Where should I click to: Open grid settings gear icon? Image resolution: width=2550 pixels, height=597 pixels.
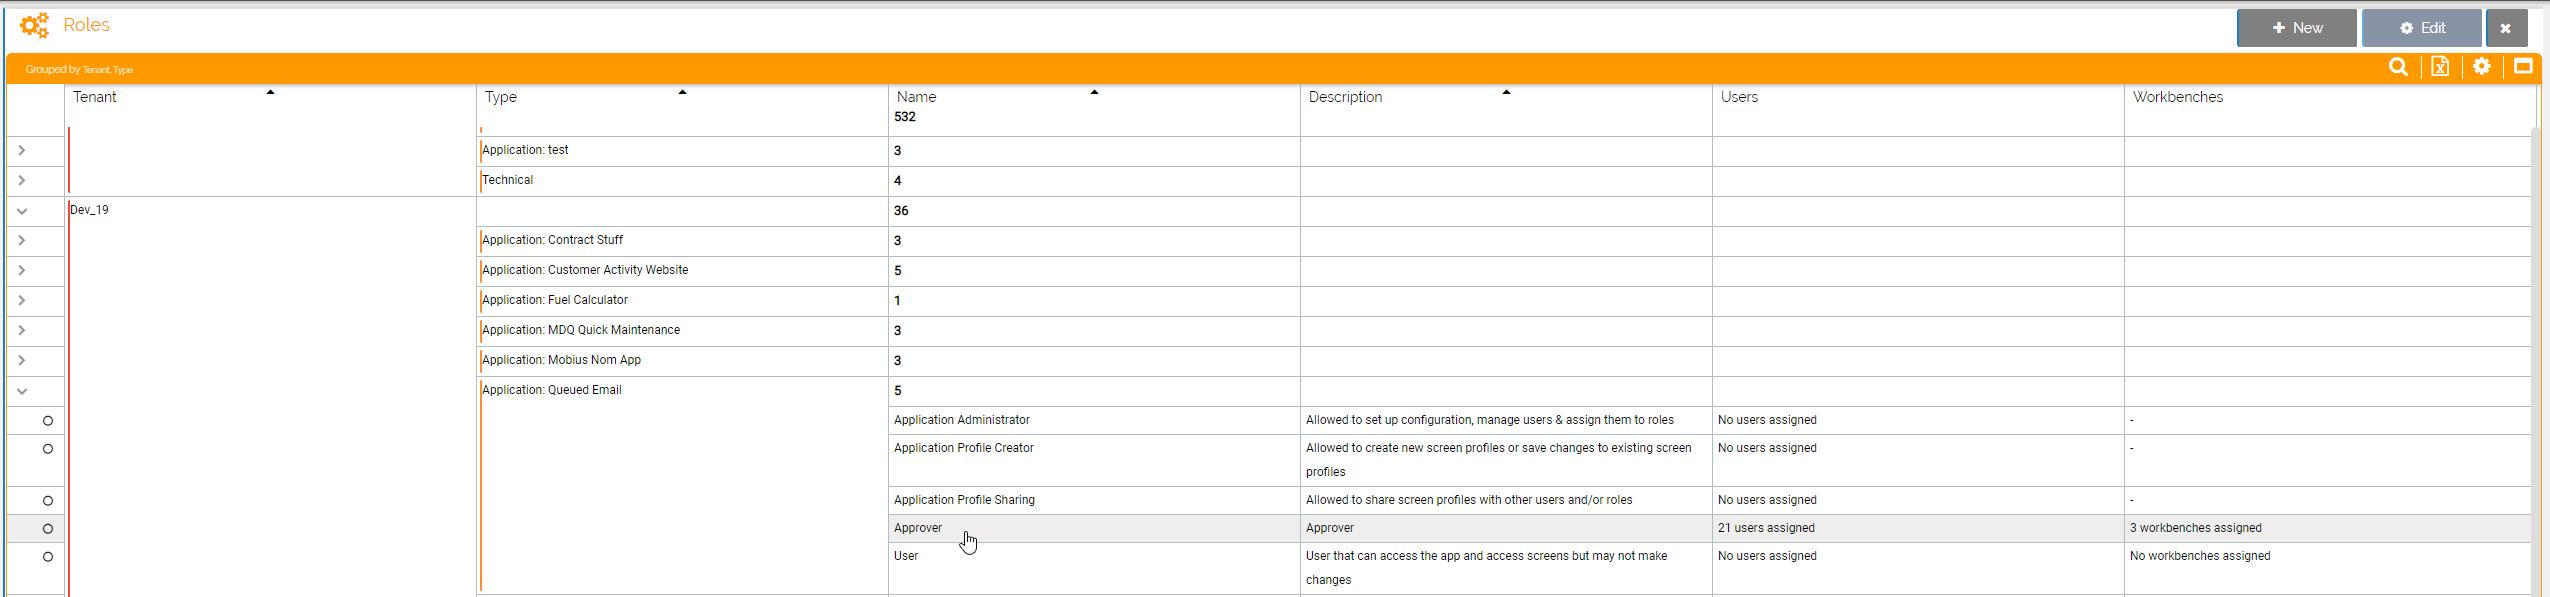pos(2481,67)
